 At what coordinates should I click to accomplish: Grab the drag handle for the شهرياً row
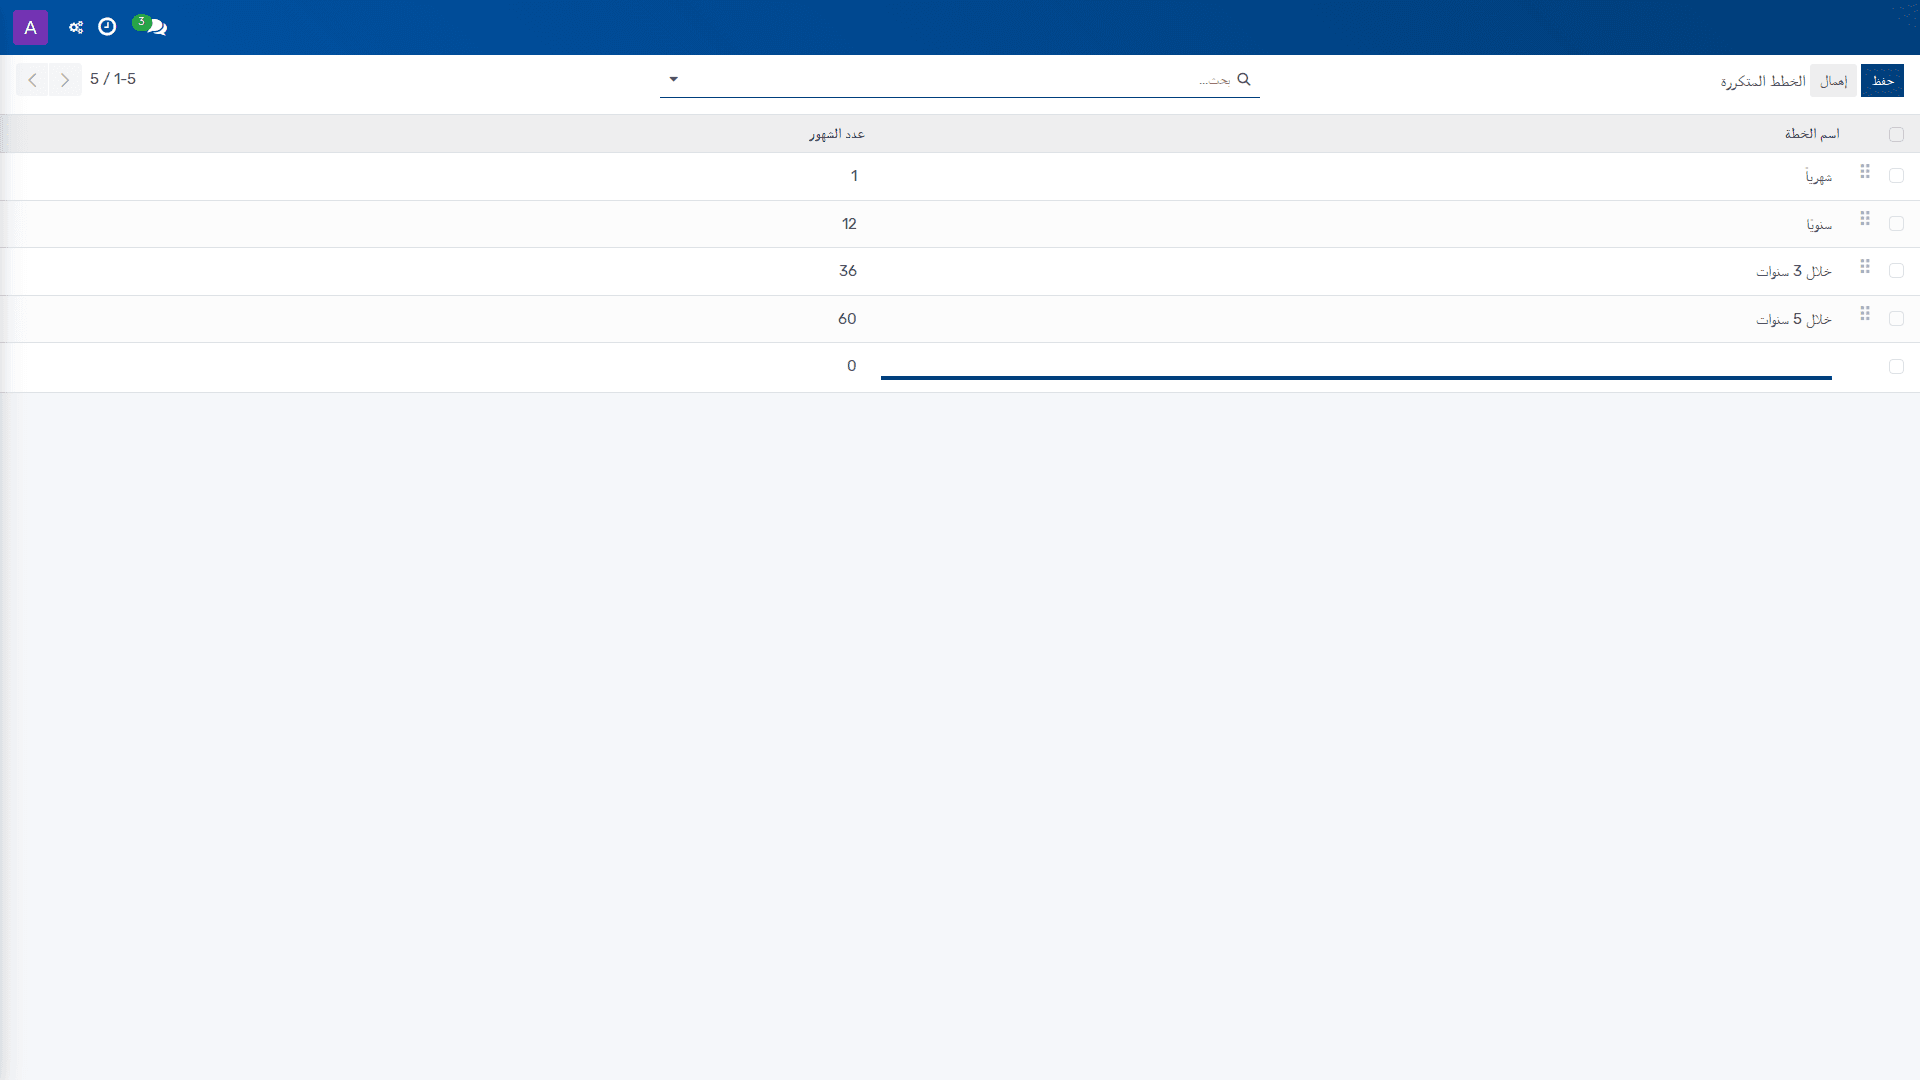1865,172
